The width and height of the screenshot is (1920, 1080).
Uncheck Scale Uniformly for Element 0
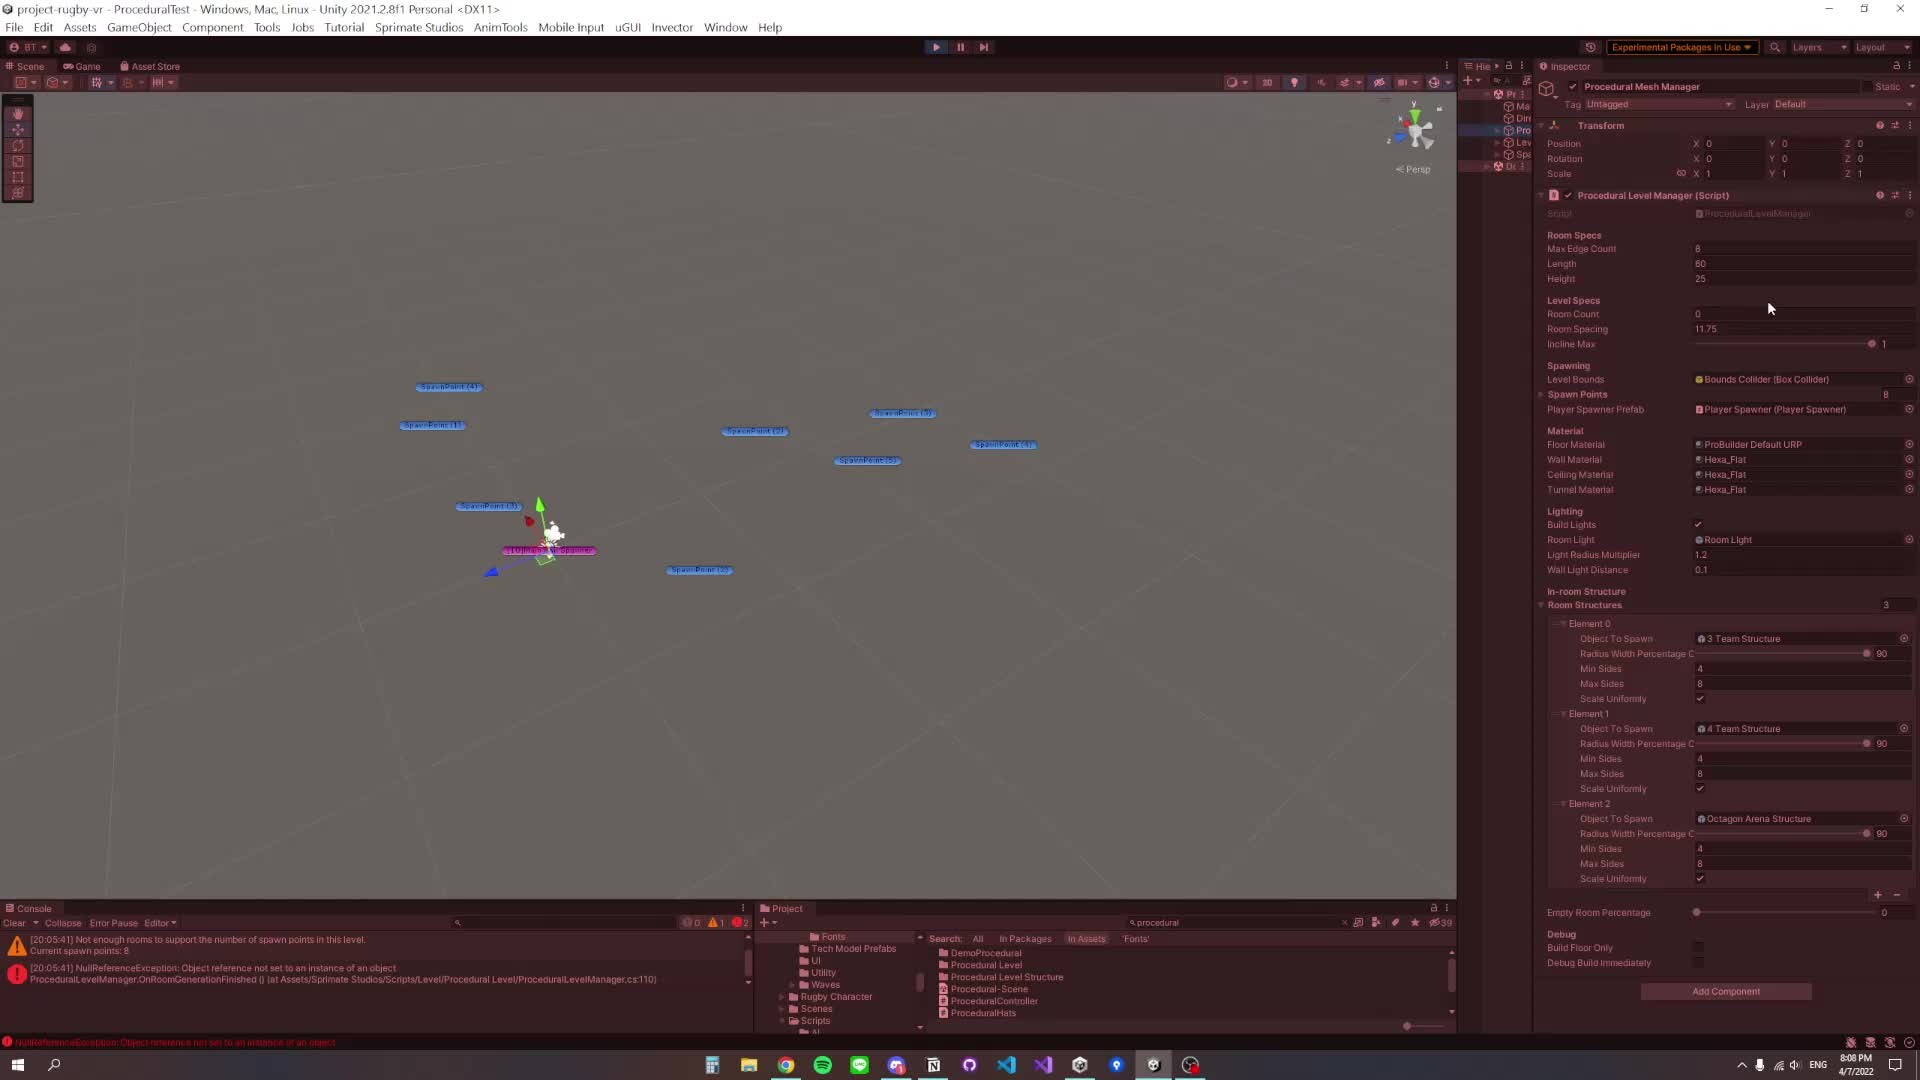(1700, 699)
